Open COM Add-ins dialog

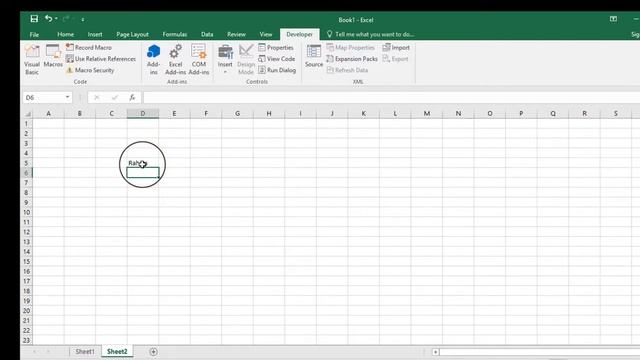[x=199, y=60]
